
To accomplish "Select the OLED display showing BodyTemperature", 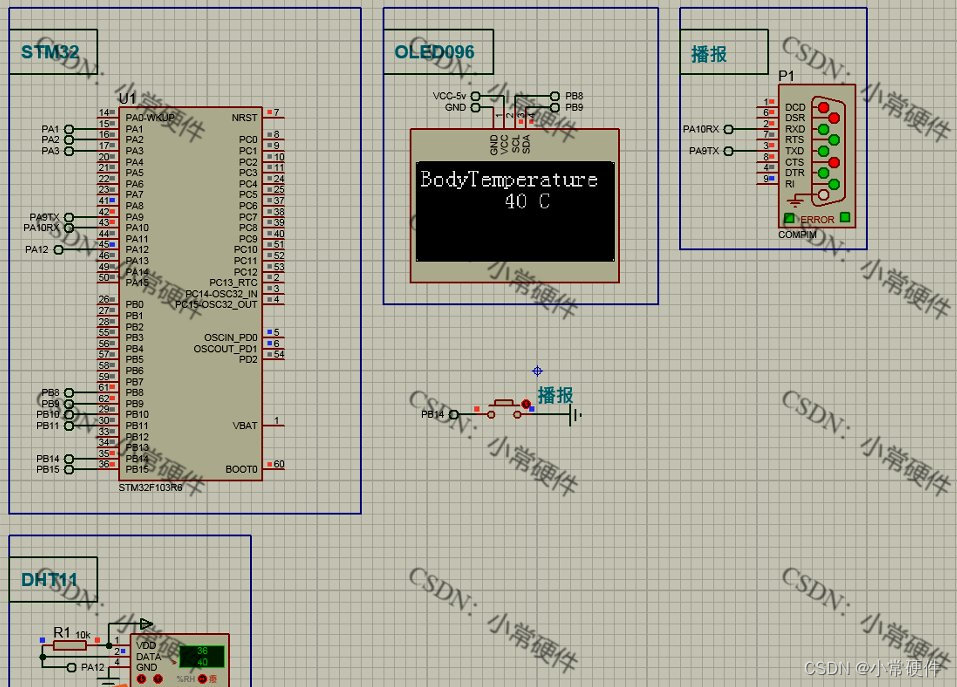I will (x=515, y=206).
